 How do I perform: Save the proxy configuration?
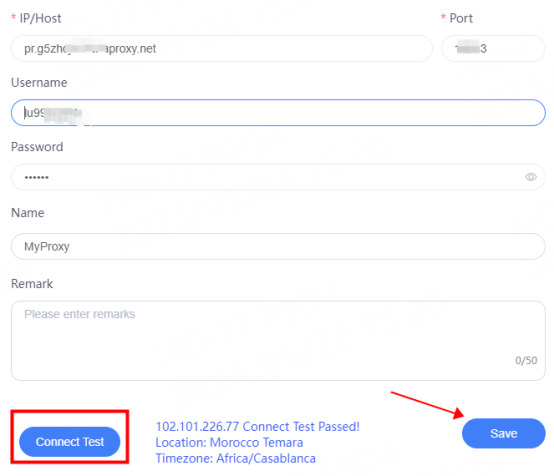[x=503, y=433]
